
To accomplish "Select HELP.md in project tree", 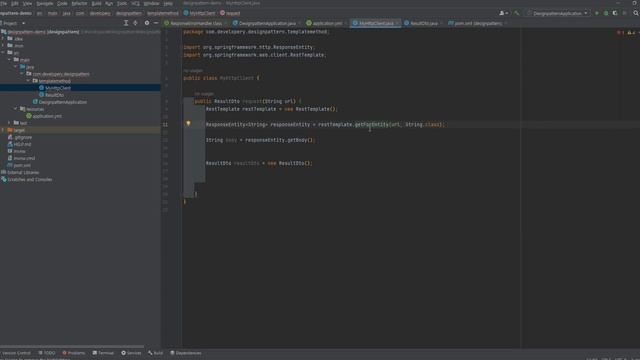I will (x=22, y=144).
